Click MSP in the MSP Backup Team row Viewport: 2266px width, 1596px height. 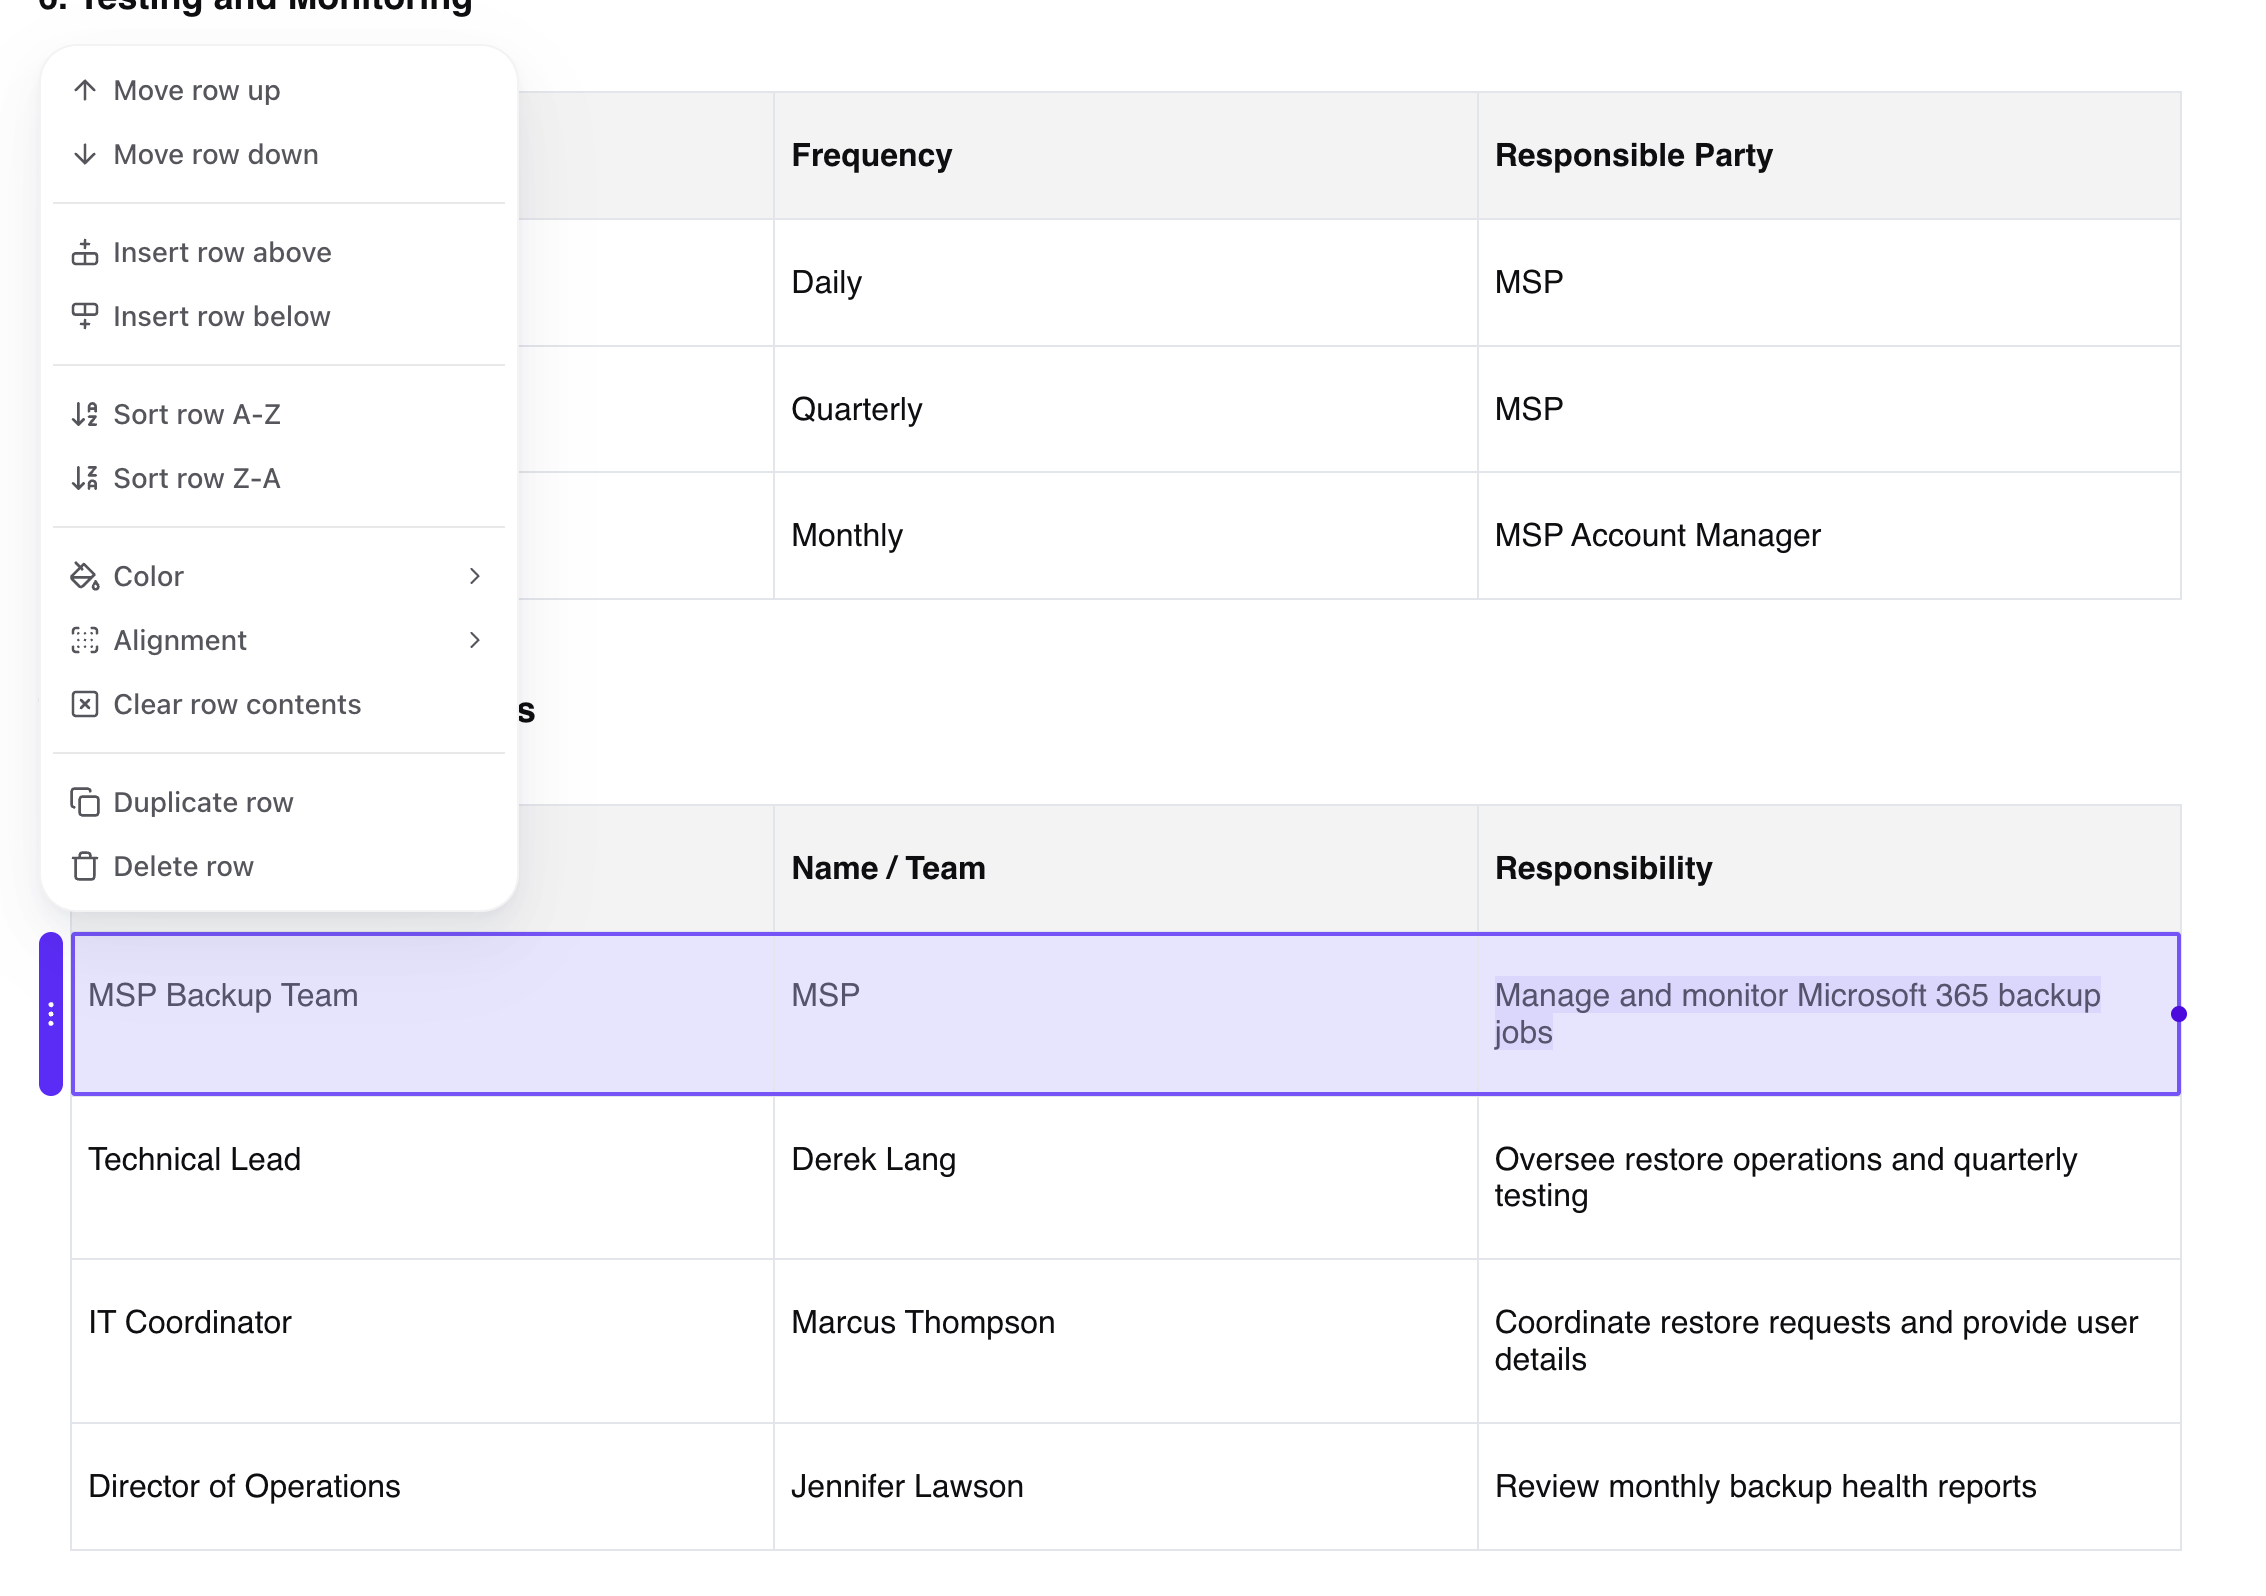click(1126, 1014)
